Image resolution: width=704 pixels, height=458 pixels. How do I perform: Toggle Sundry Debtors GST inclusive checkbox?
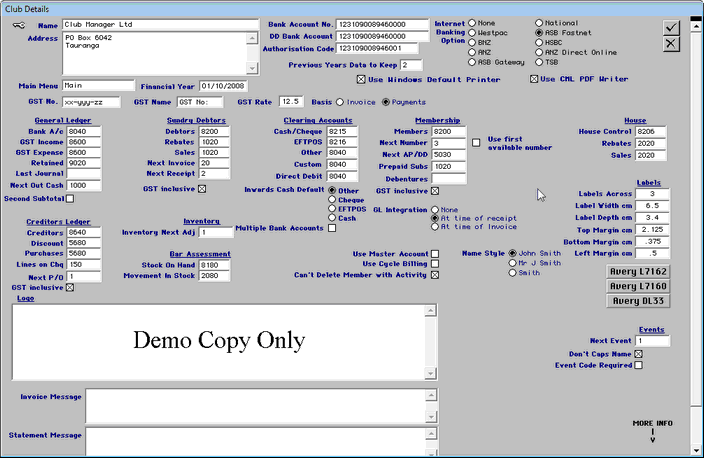tap(202, 189)
